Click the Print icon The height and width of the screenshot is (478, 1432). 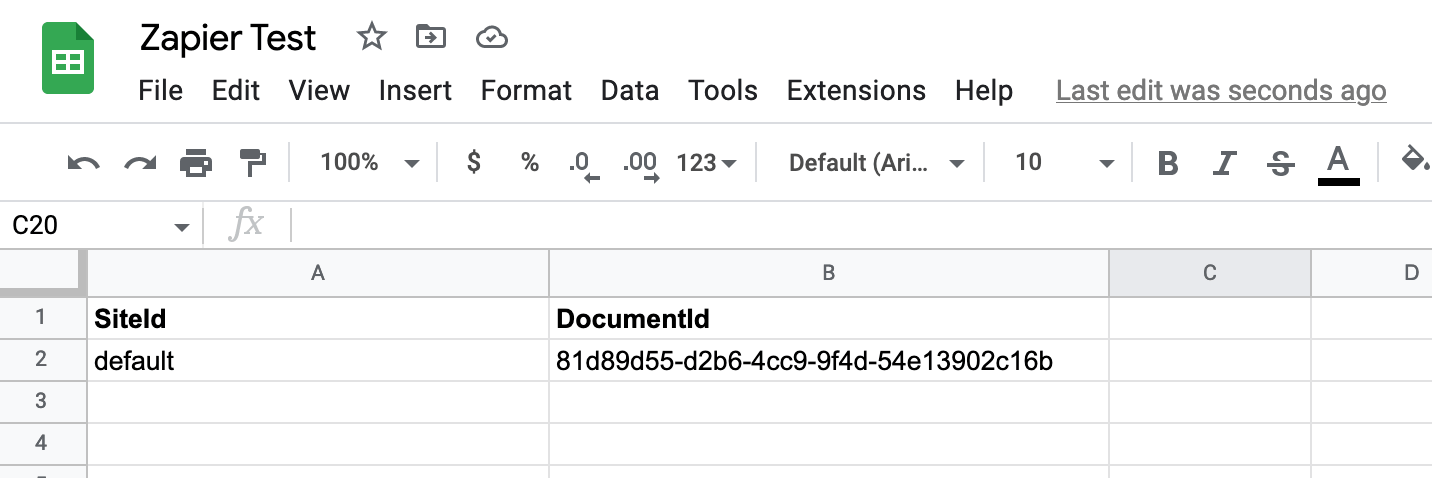[196, 162]
